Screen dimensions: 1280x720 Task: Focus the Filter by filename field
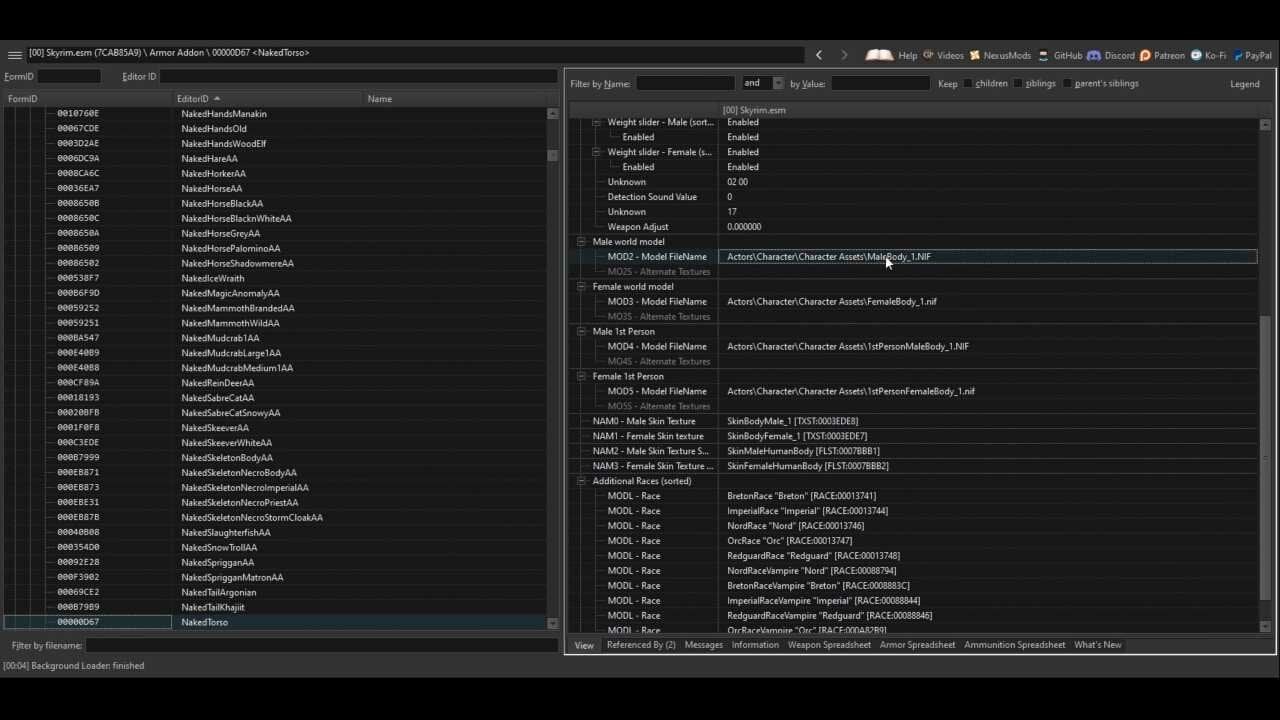tap(321, 646)
